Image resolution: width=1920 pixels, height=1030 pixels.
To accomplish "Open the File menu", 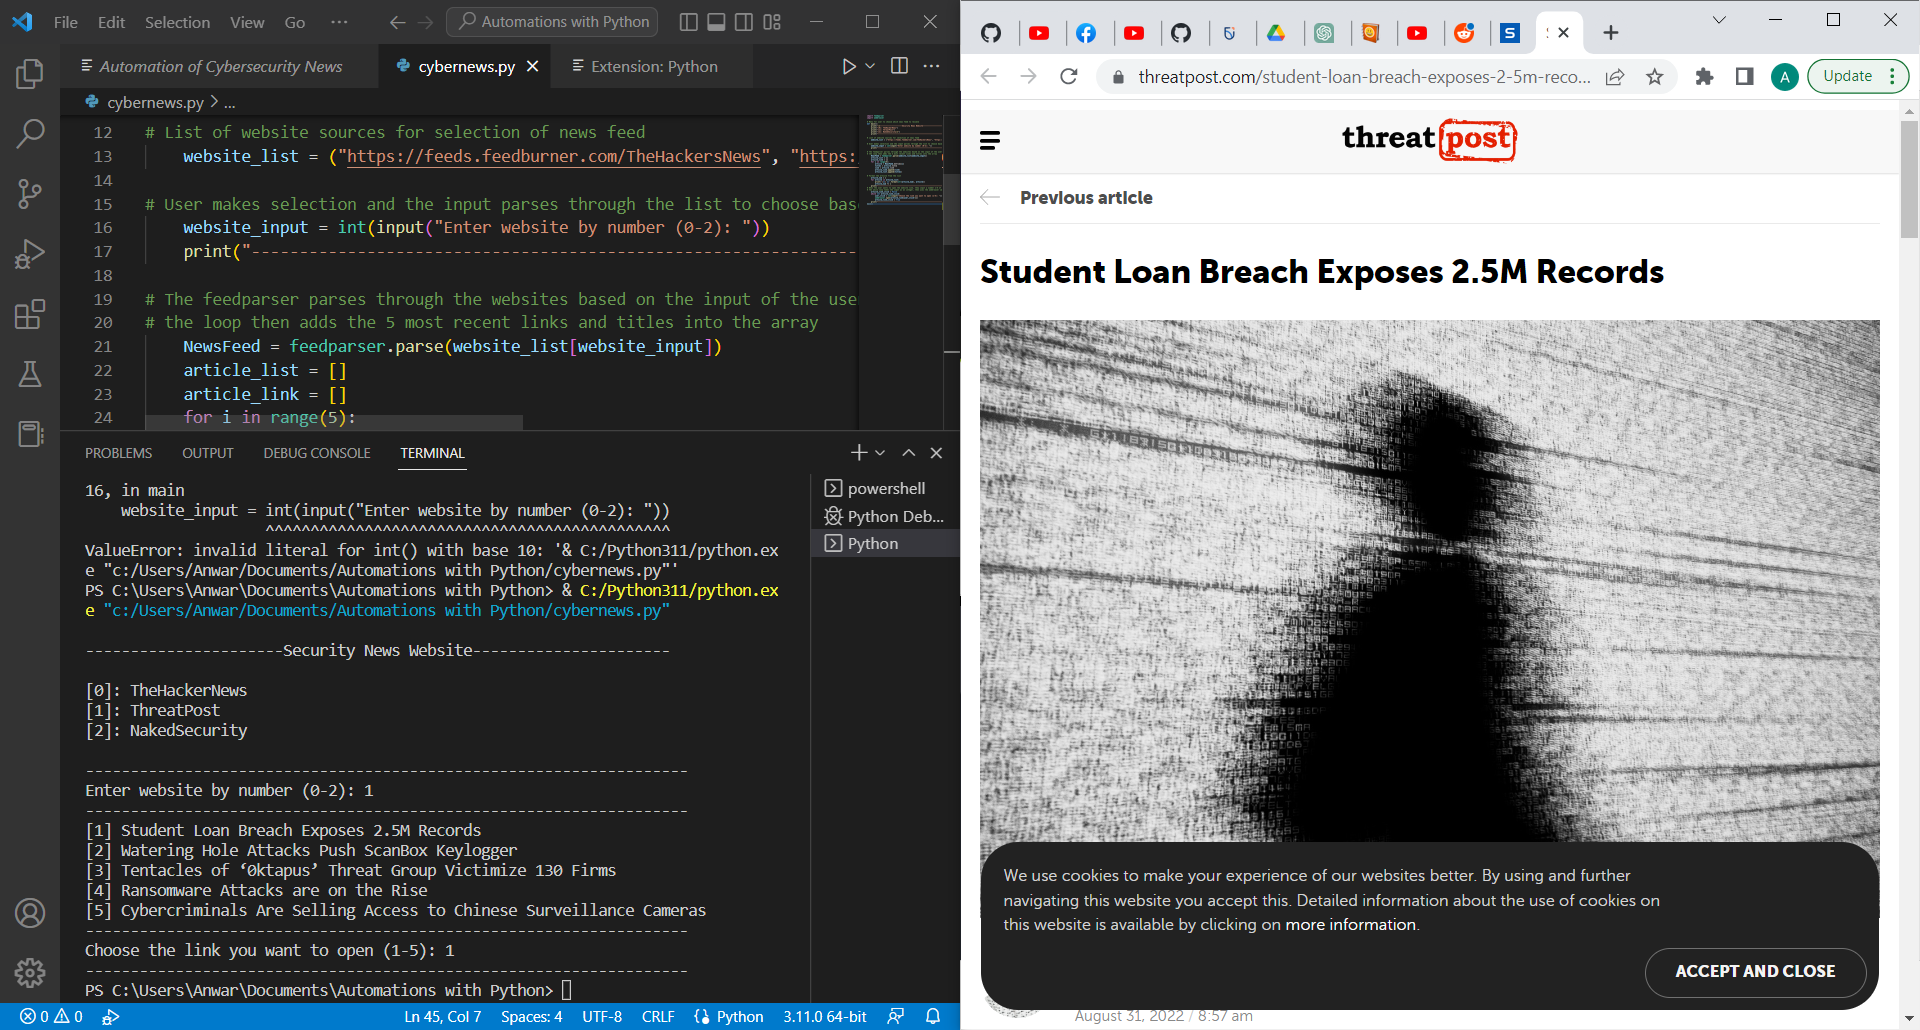I will click(66, 22).
